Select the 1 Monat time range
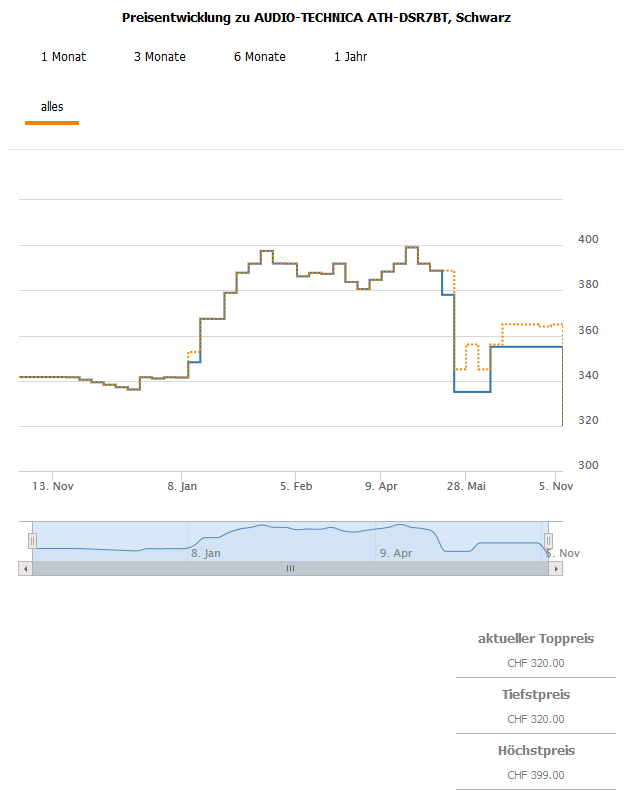The image size is (629, 801). [63, 57]
